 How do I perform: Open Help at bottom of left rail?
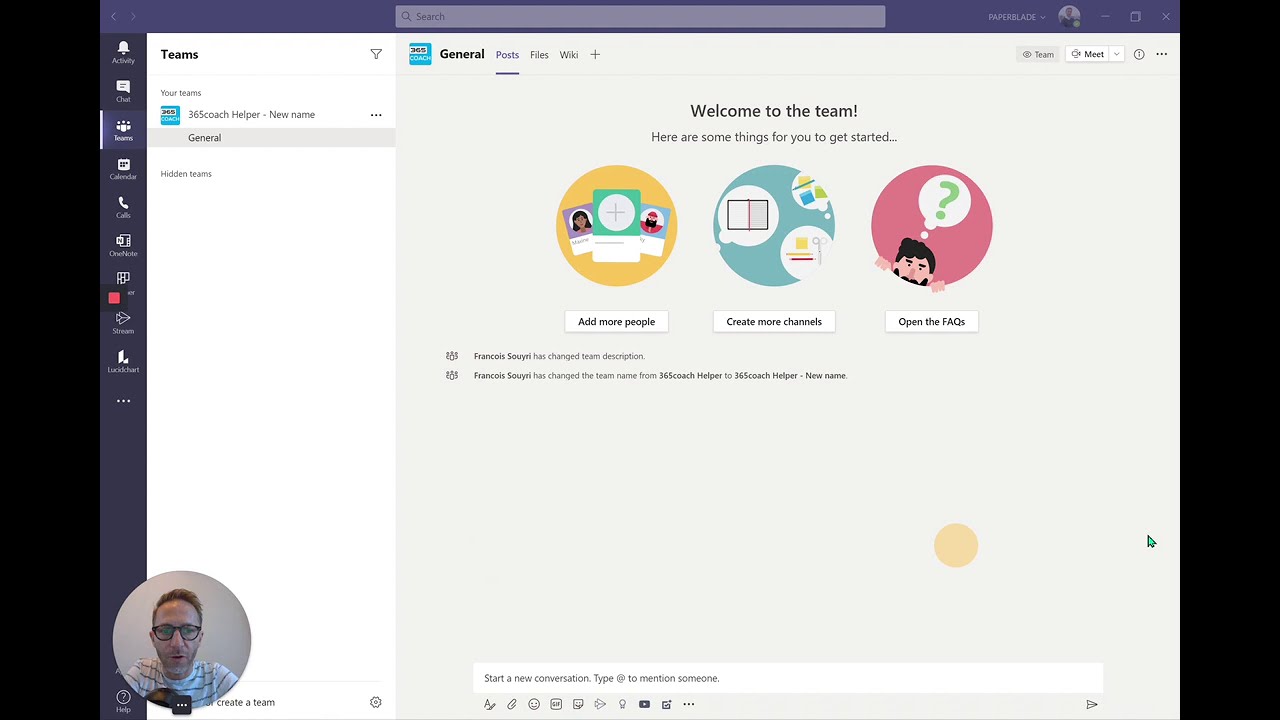123,701
